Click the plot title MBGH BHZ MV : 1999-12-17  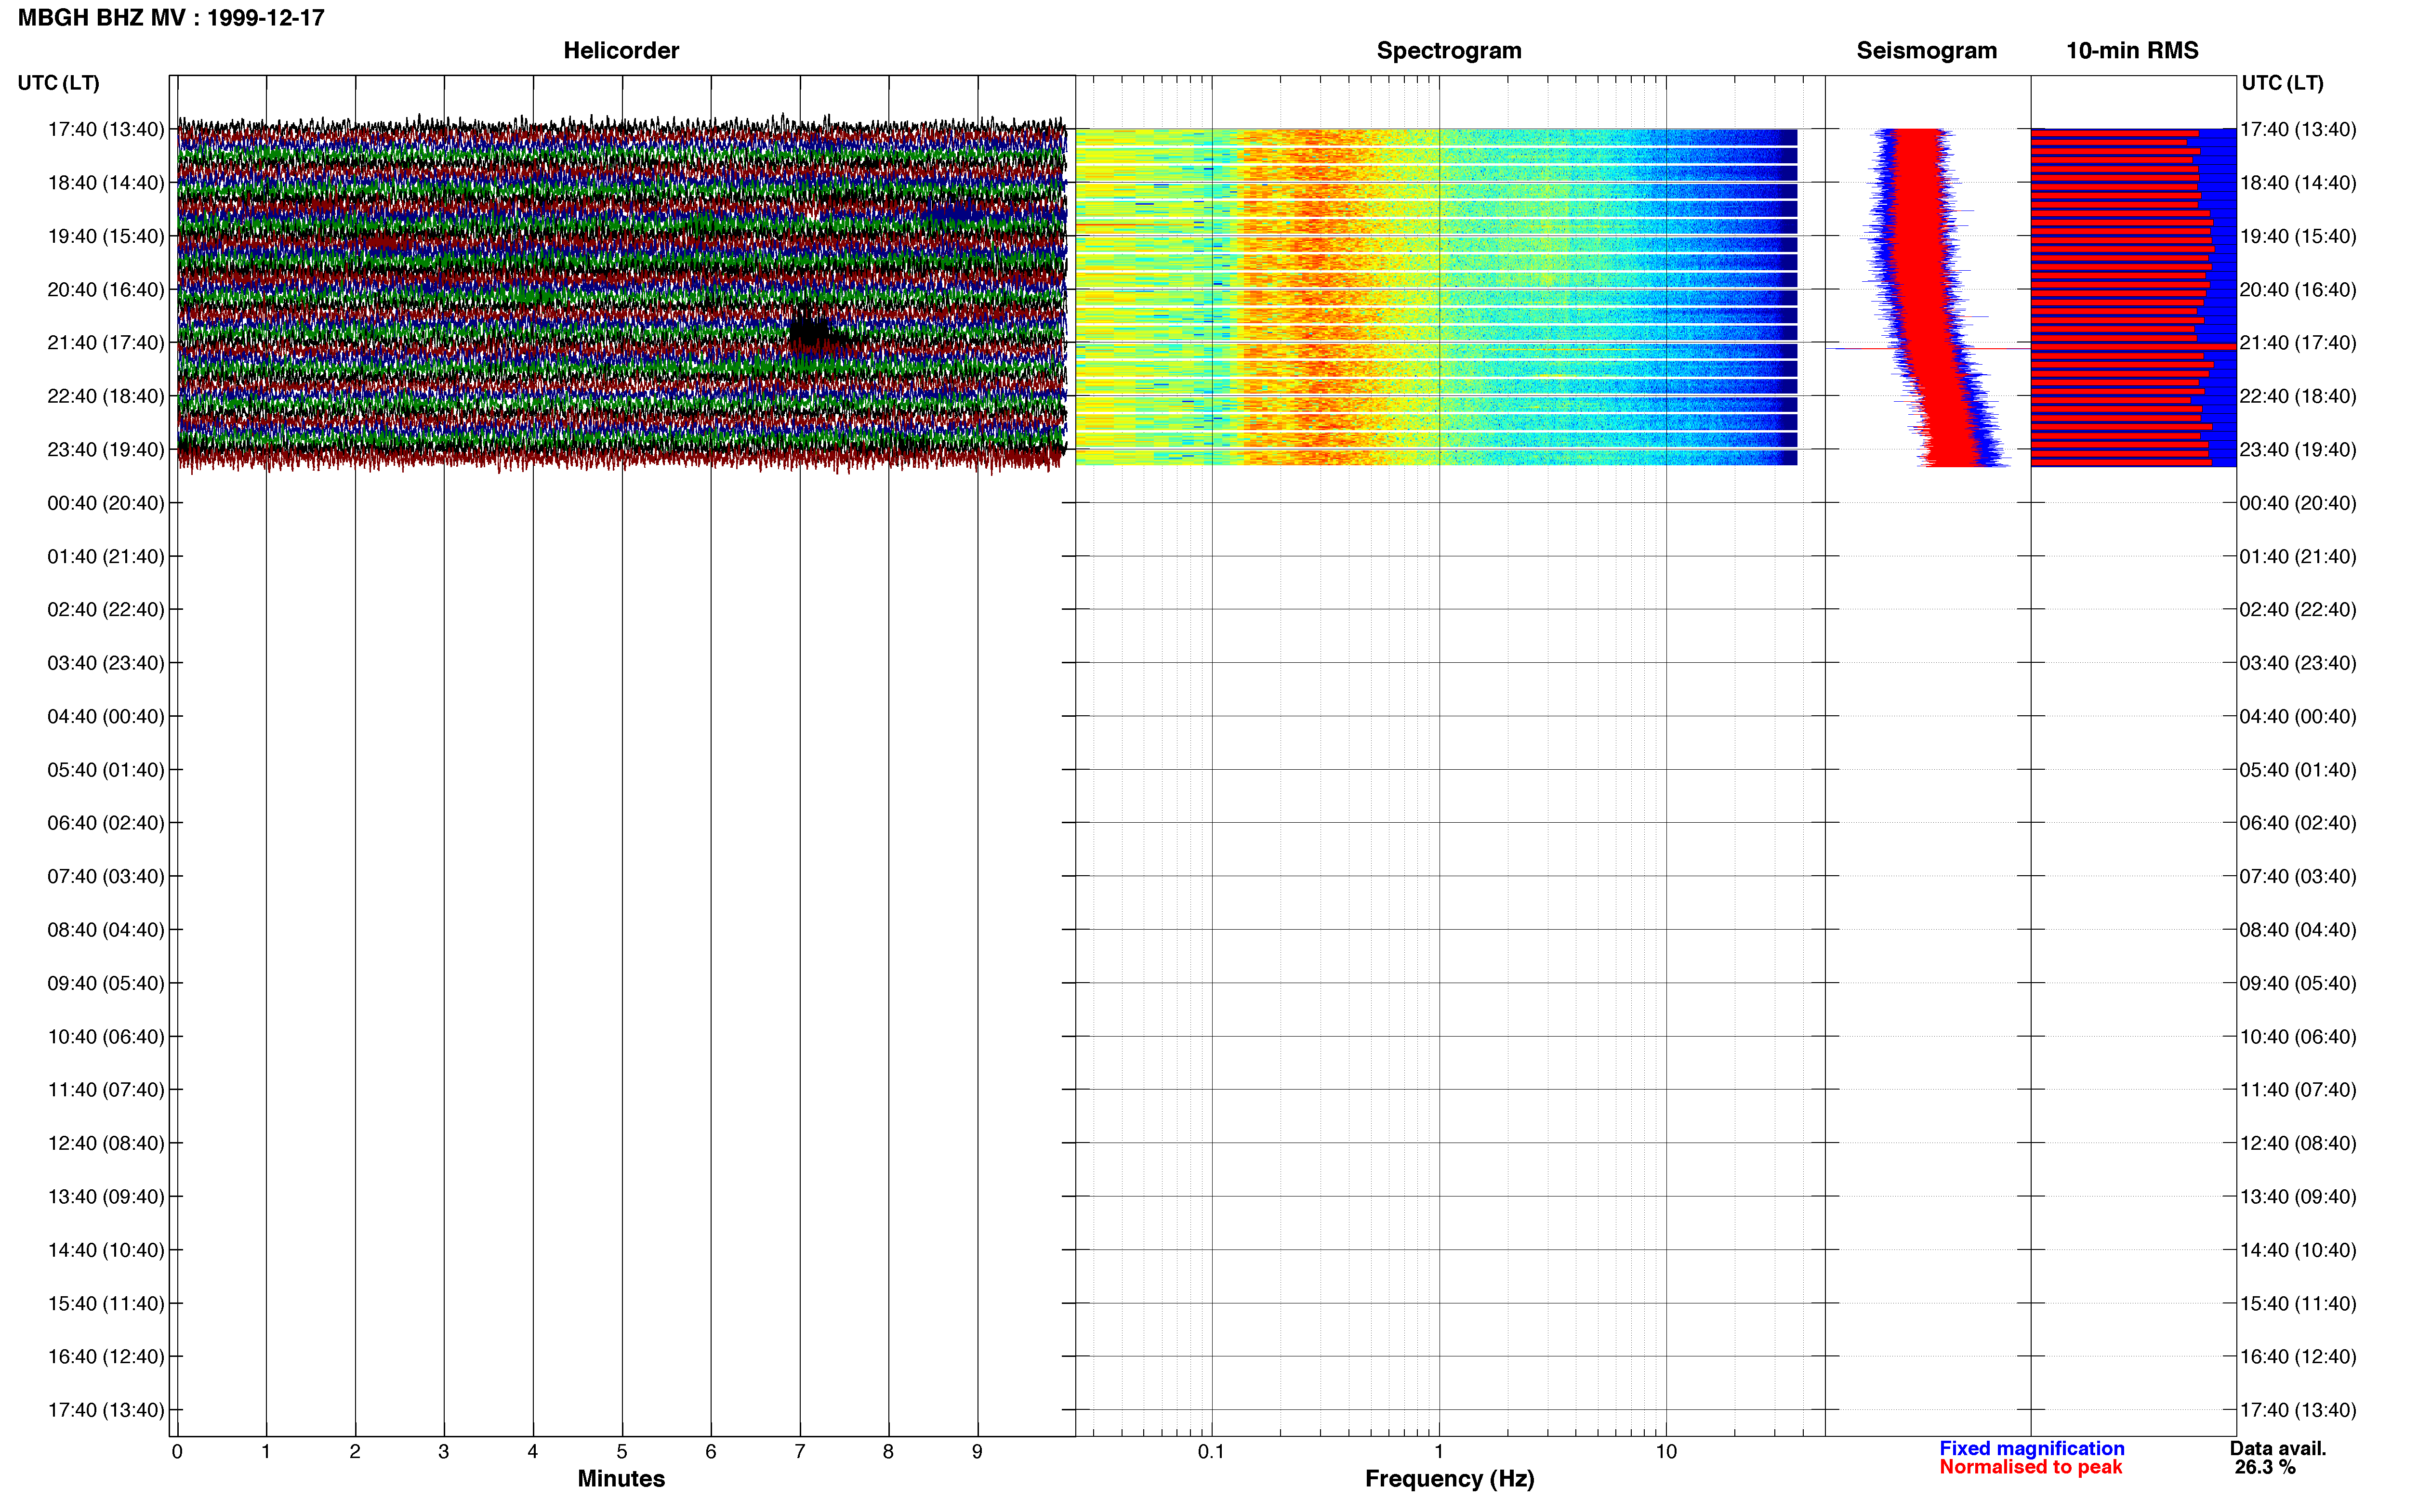[171, 18]
